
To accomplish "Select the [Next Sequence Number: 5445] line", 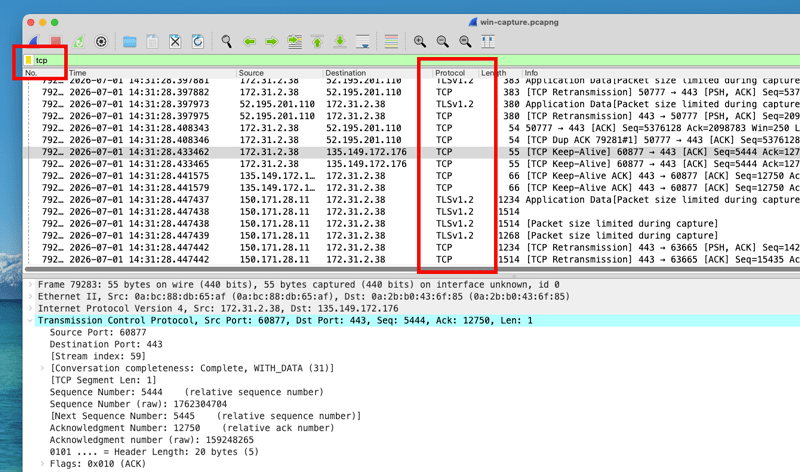I will click(x=205, y=416).
